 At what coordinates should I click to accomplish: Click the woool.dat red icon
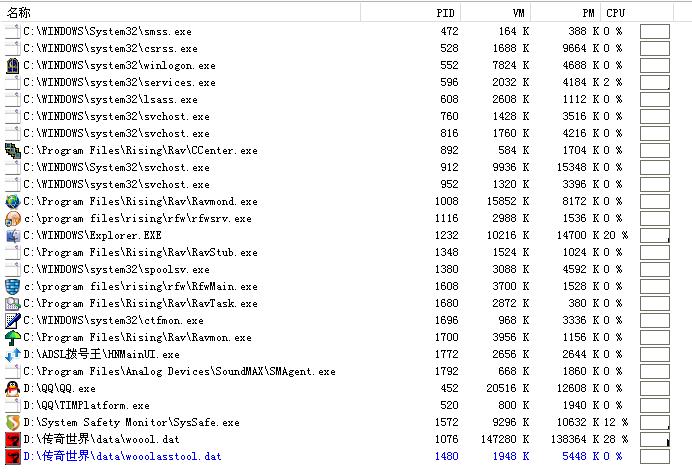tap(13, 439)
